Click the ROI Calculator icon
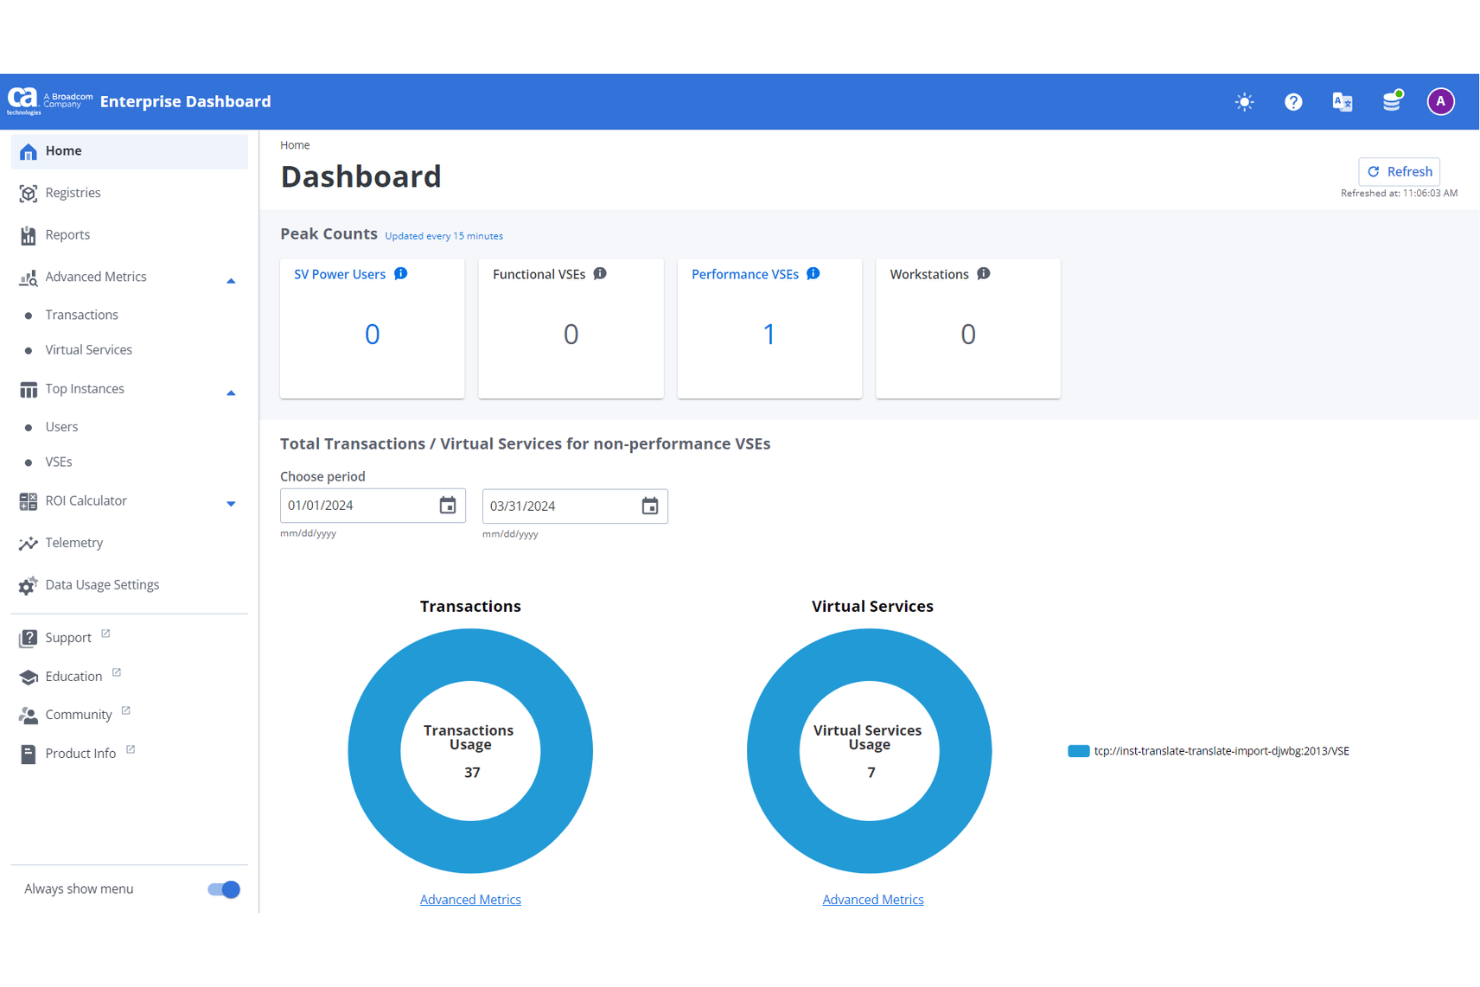The height and width of the screenshot is (987, 1480). click(x=28, y=501)
